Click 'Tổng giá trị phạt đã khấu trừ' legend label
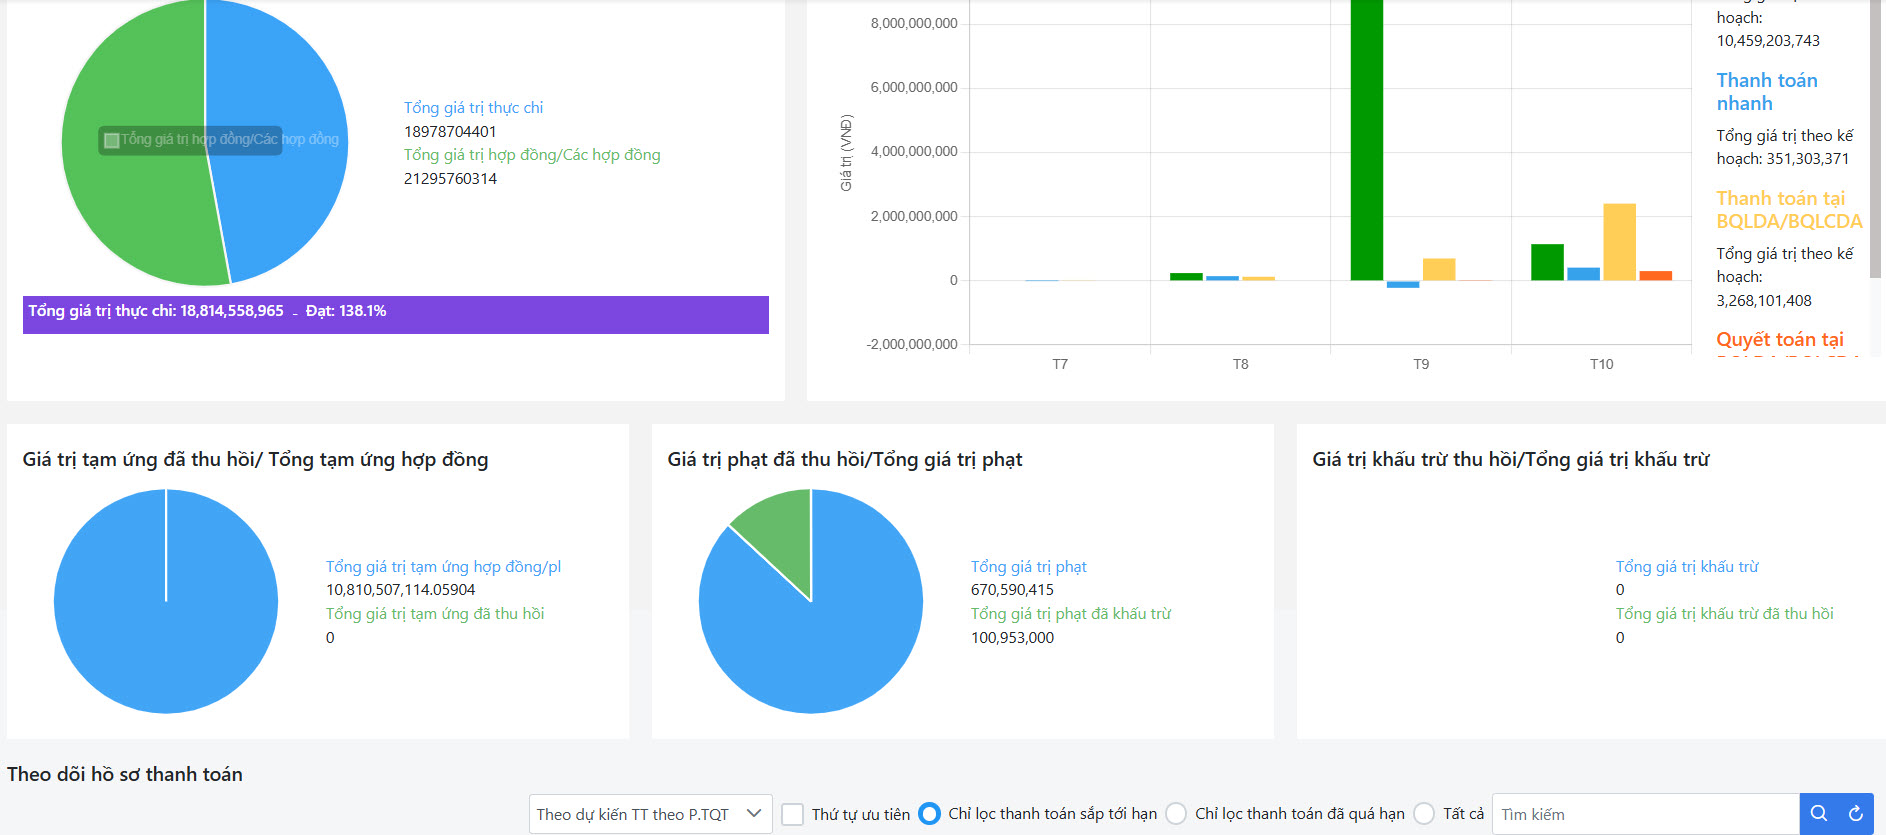The height and width of the screenshot is (835, 1886). [x=1070, y=614]
